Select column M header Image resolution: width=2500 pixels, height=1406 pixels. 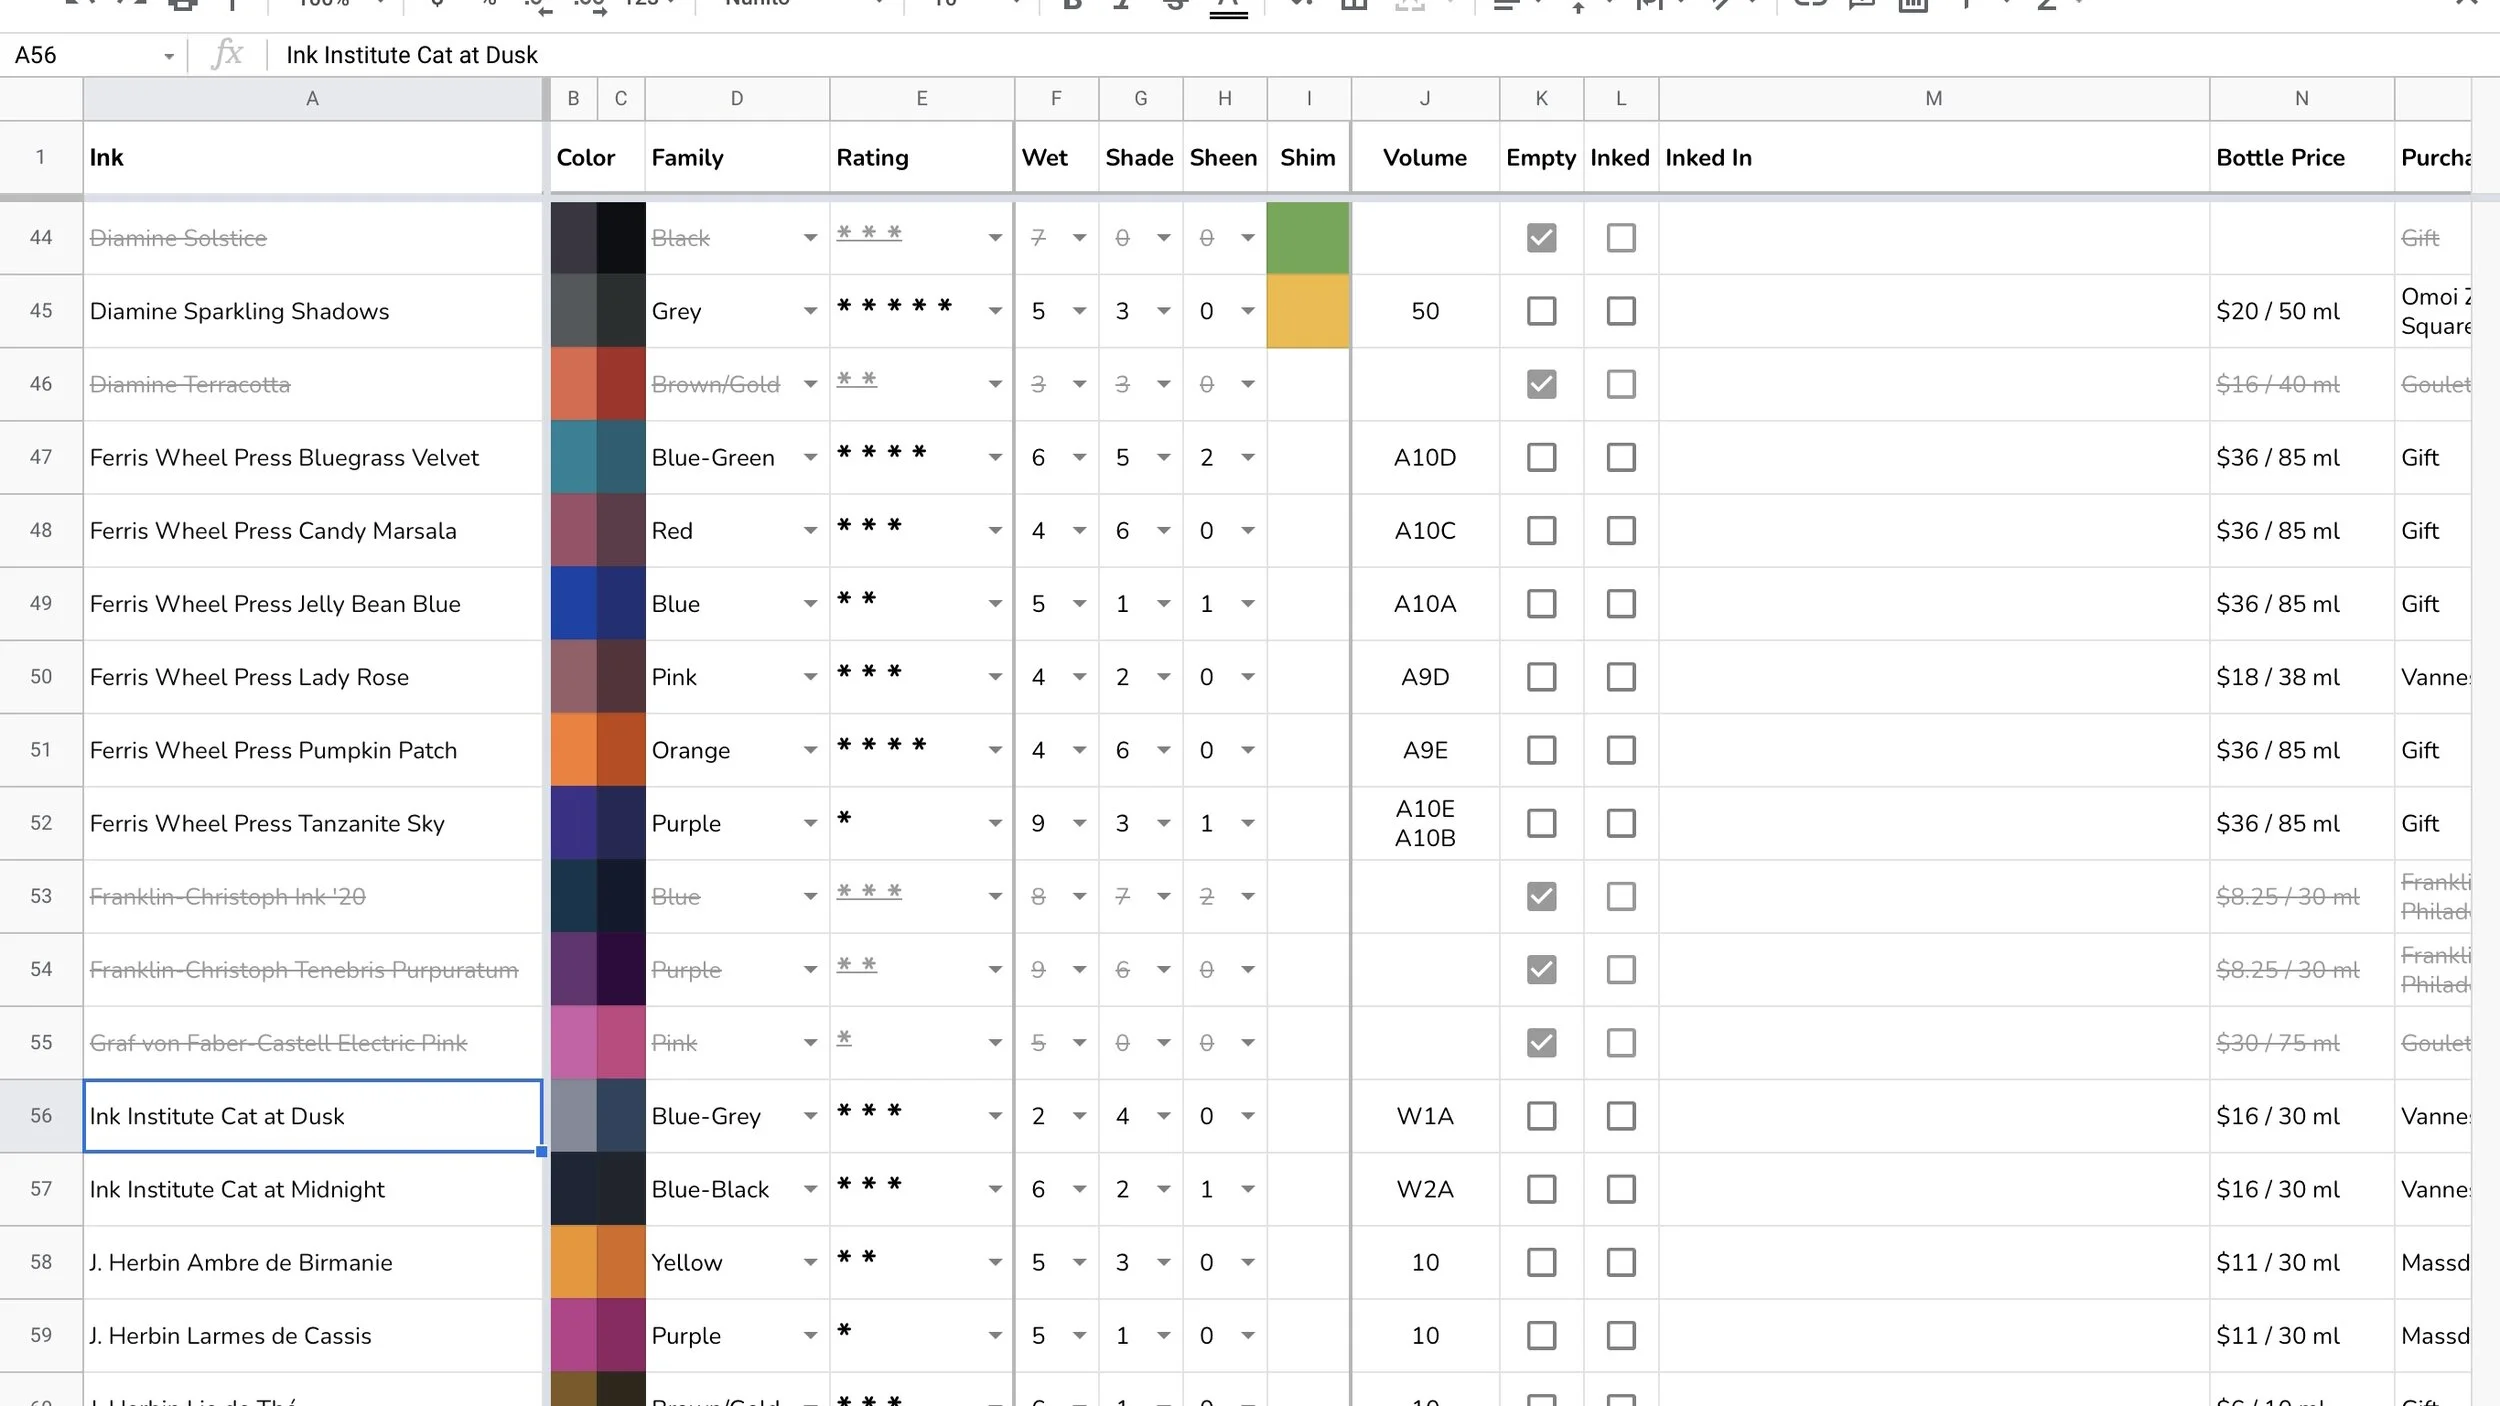coord(1934,99)
